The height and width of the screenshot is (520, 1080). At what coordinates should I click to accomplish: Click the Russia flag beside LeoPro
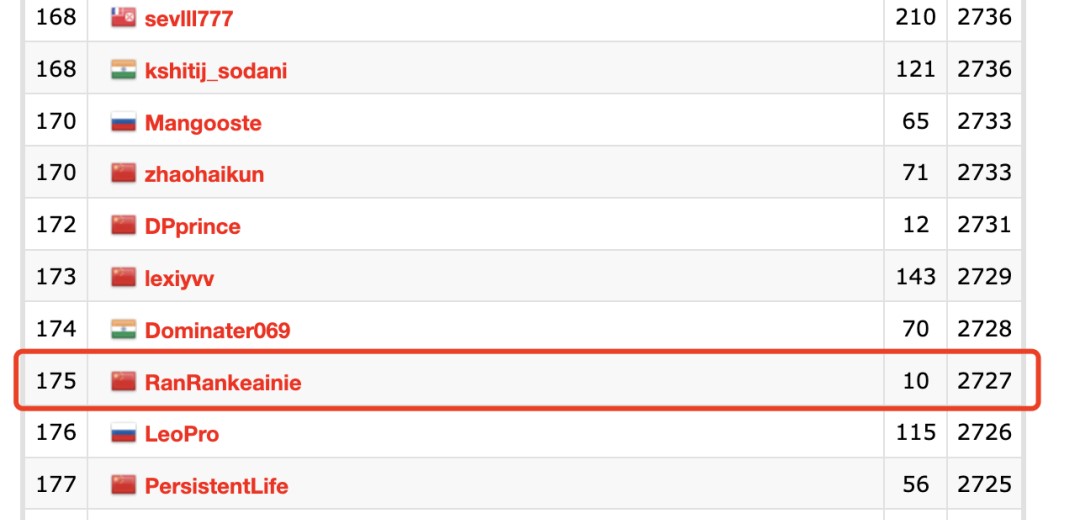pos(123,433)
